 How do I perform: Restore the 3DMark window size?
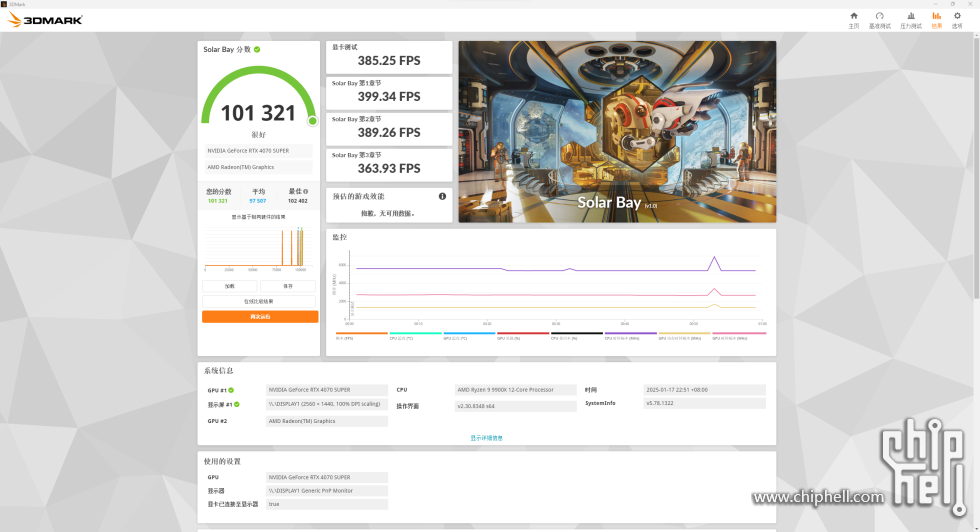[952, 4]
